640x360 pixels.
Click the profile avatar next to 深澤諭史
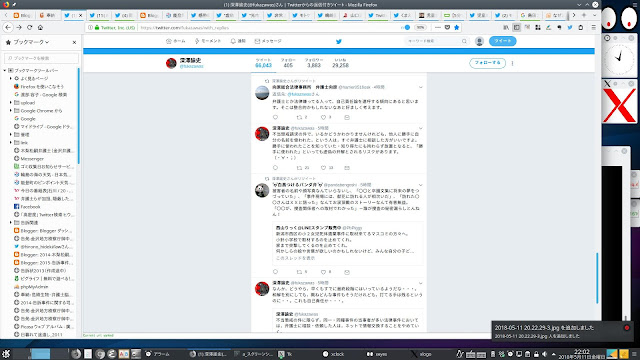[171, 63]
